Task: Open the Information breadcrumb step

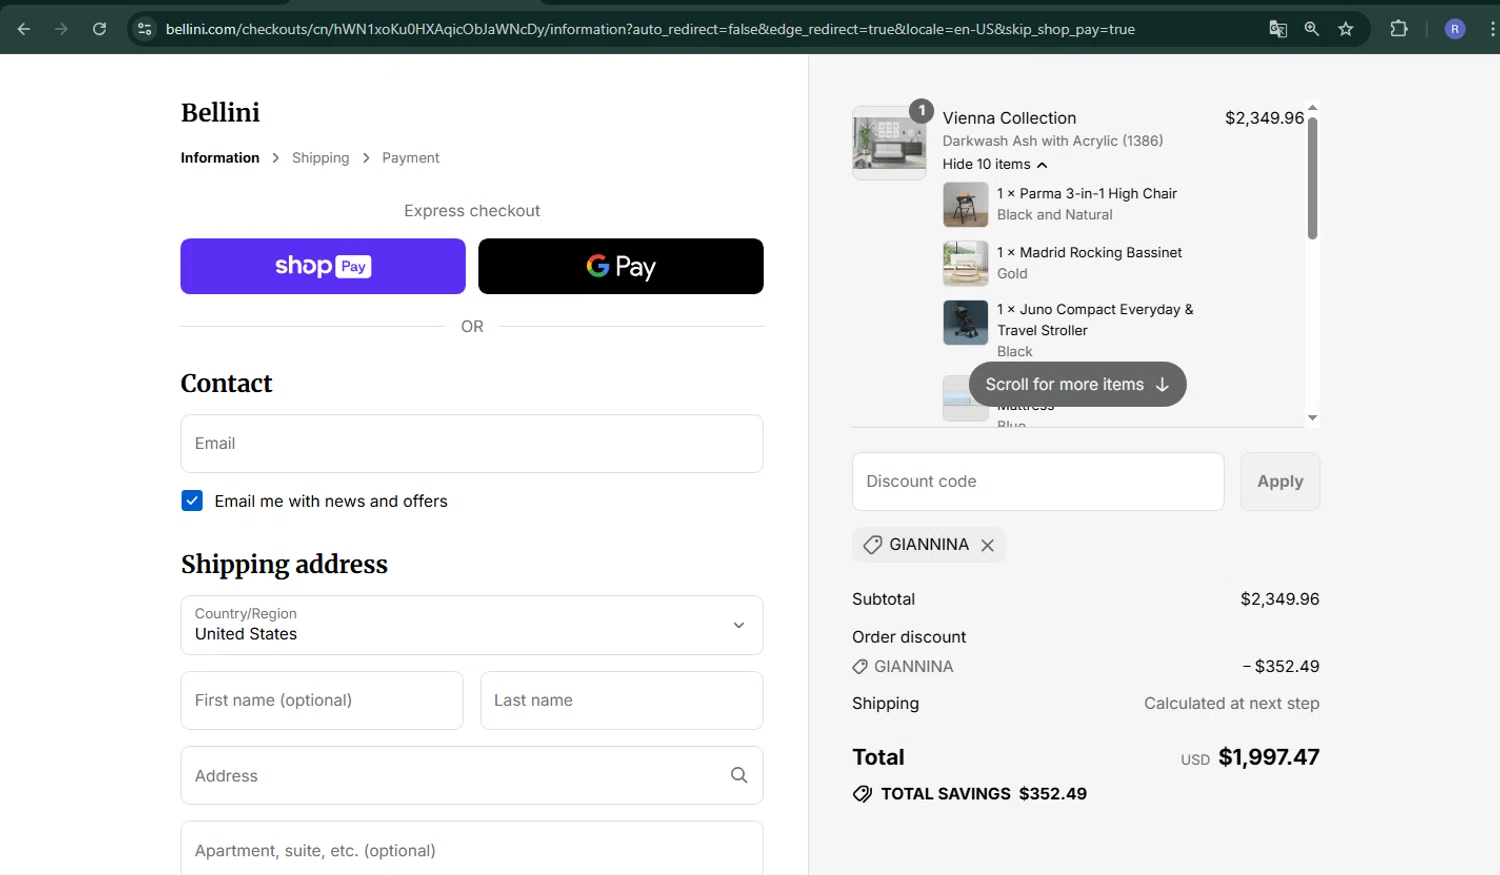Action: coord(220,158)
